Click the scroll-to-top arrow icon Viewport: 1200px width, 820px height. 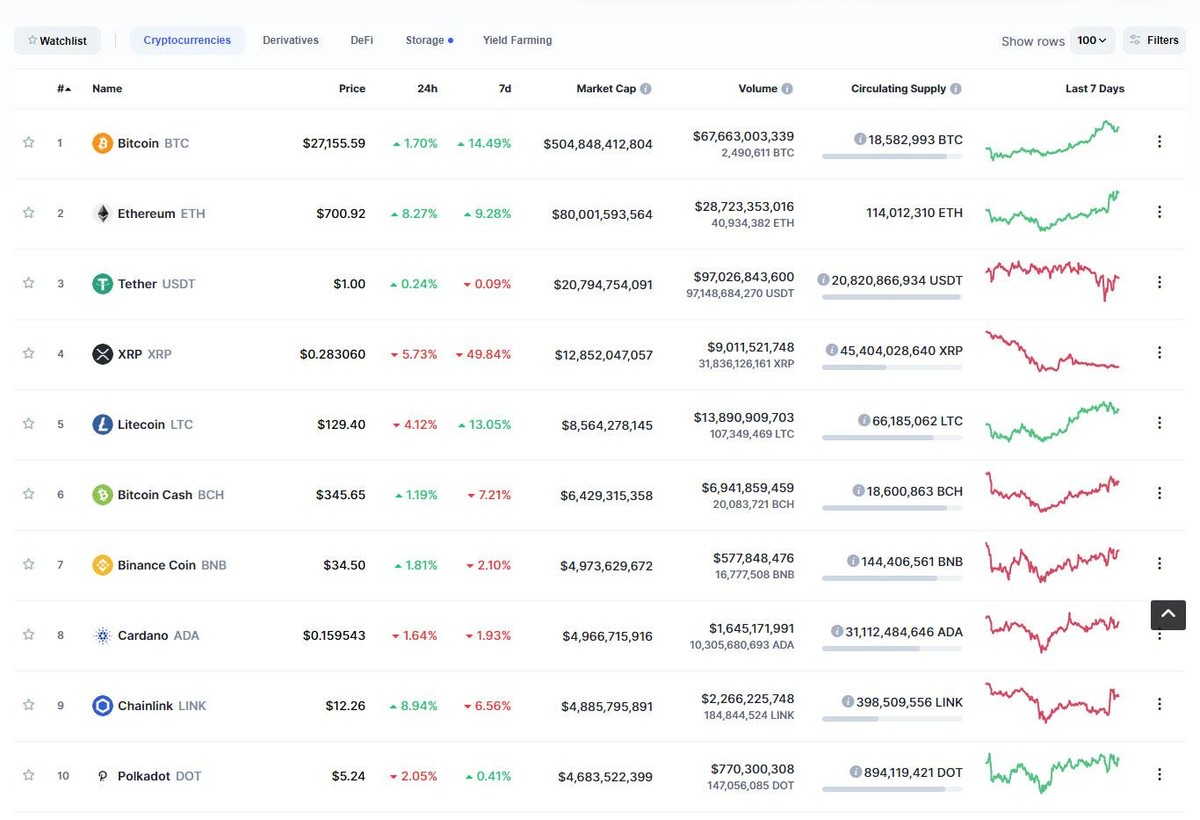point(1167,615)
